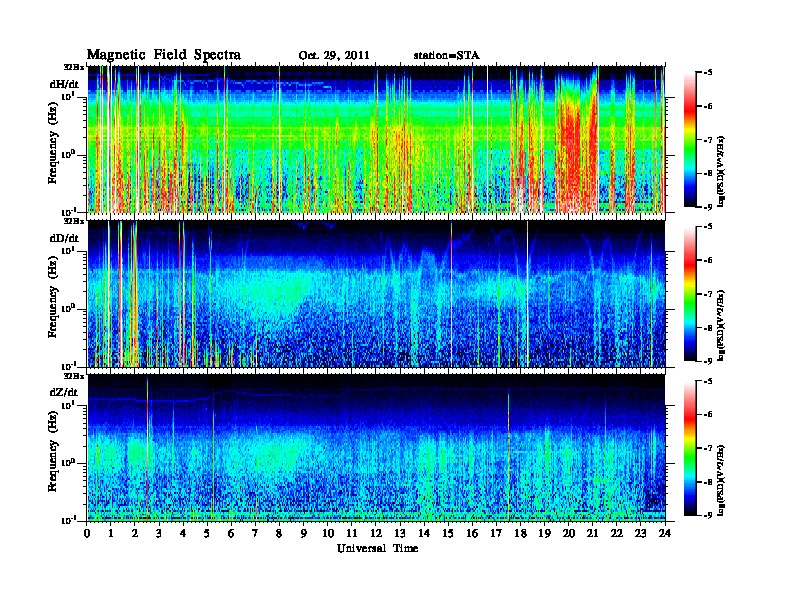Click the dD/dt spectrogram plot
Viewport: 792px width, 612px height.
click(x=376, y=294)
